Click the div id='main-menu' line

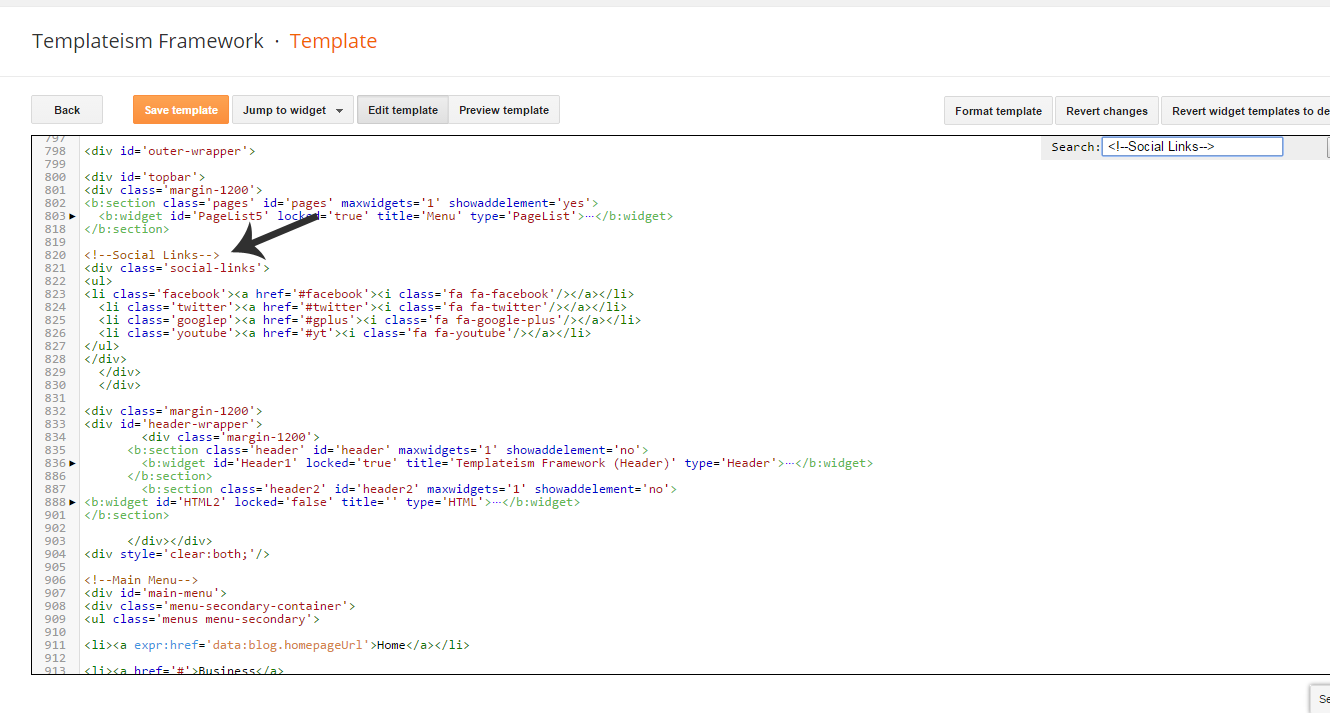click(x=156, y=593)
